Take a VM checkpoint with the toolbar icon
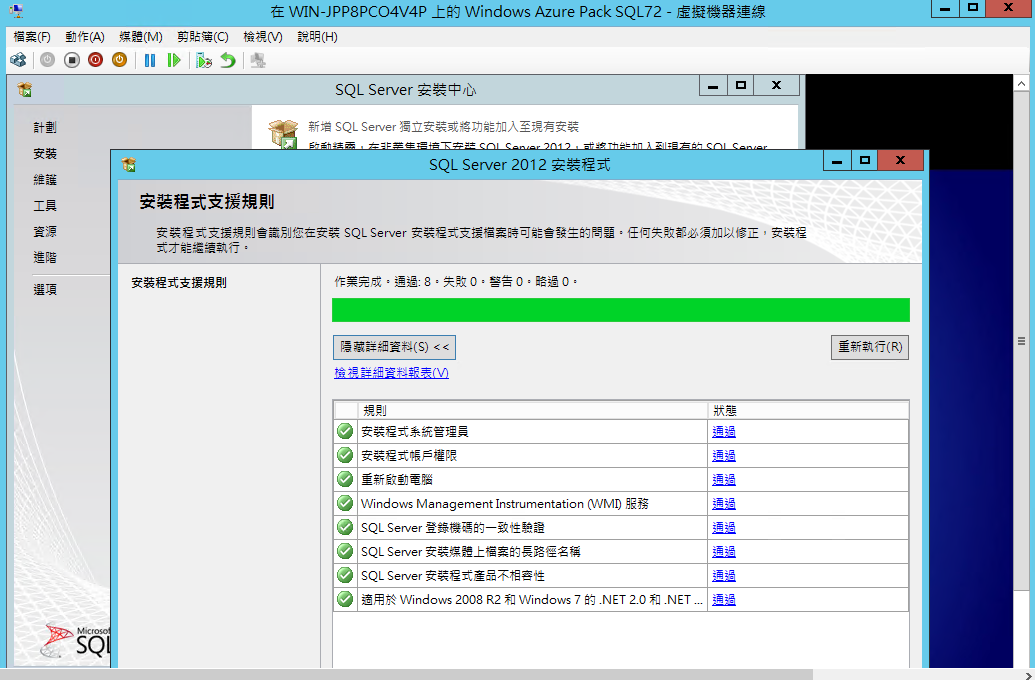 click(x=204, y=61)
